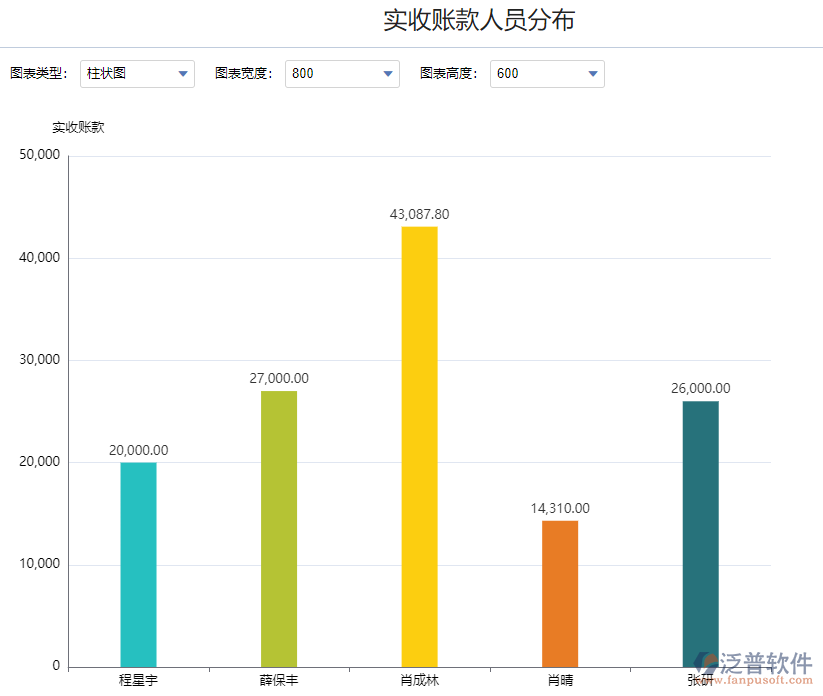
Task: Click the value label 27,000.00
Action: pyautogui.click(x=278, y=378)
